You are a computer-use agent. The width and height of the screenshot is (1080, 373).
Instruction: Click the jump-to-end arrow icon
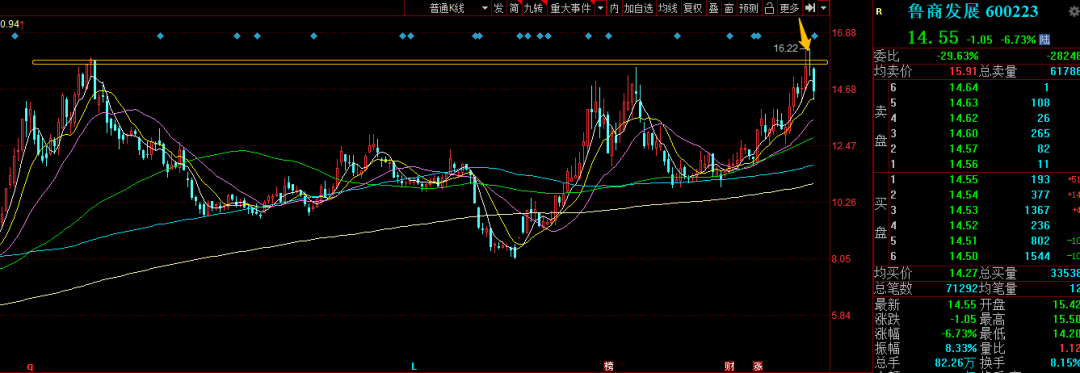(x=811, y=8)
